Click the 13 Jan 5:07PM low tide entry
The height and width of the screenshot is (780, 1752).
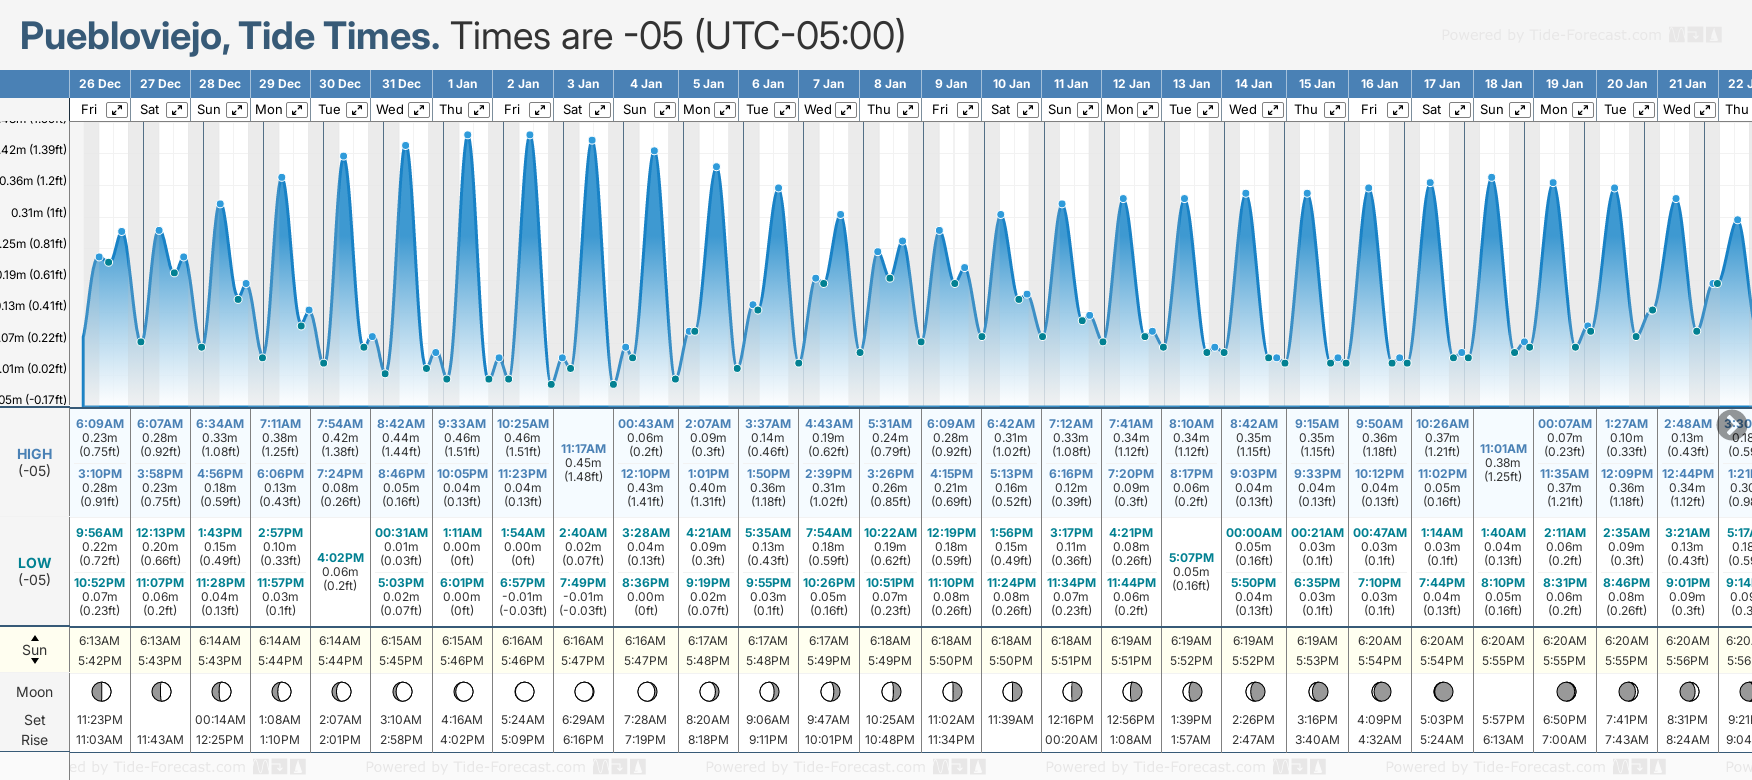(1191, 571)
